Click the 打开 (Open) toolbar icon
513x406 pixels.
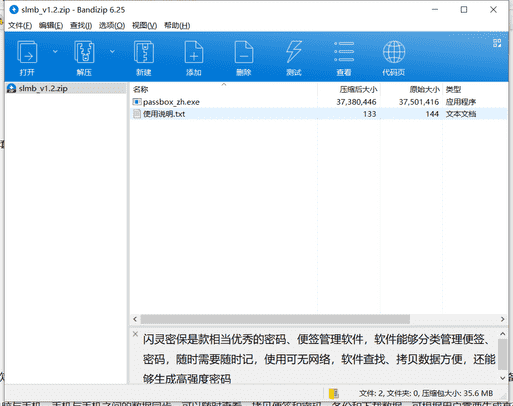coord(27,52)
